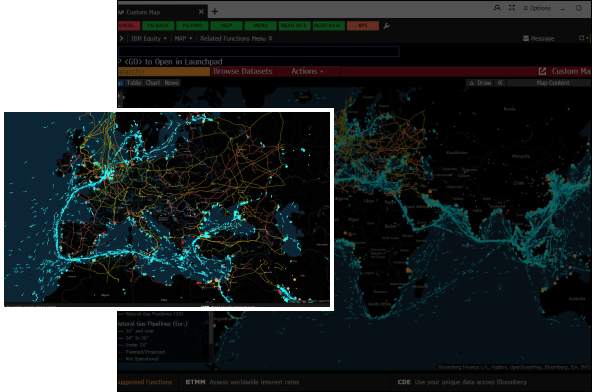
Task: Click the South Africa label on the map
Action: tap(379, 304)
